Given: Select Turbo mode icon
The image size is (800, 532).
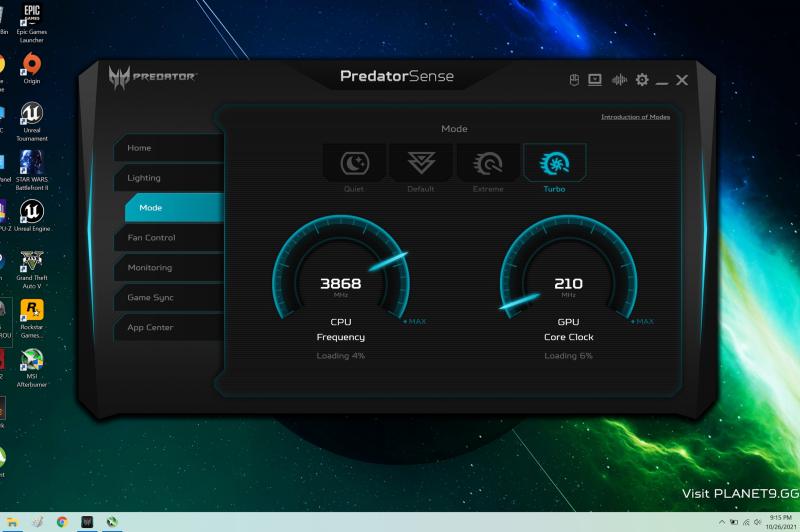Looking at the screenshot, I should click(555, 163).
